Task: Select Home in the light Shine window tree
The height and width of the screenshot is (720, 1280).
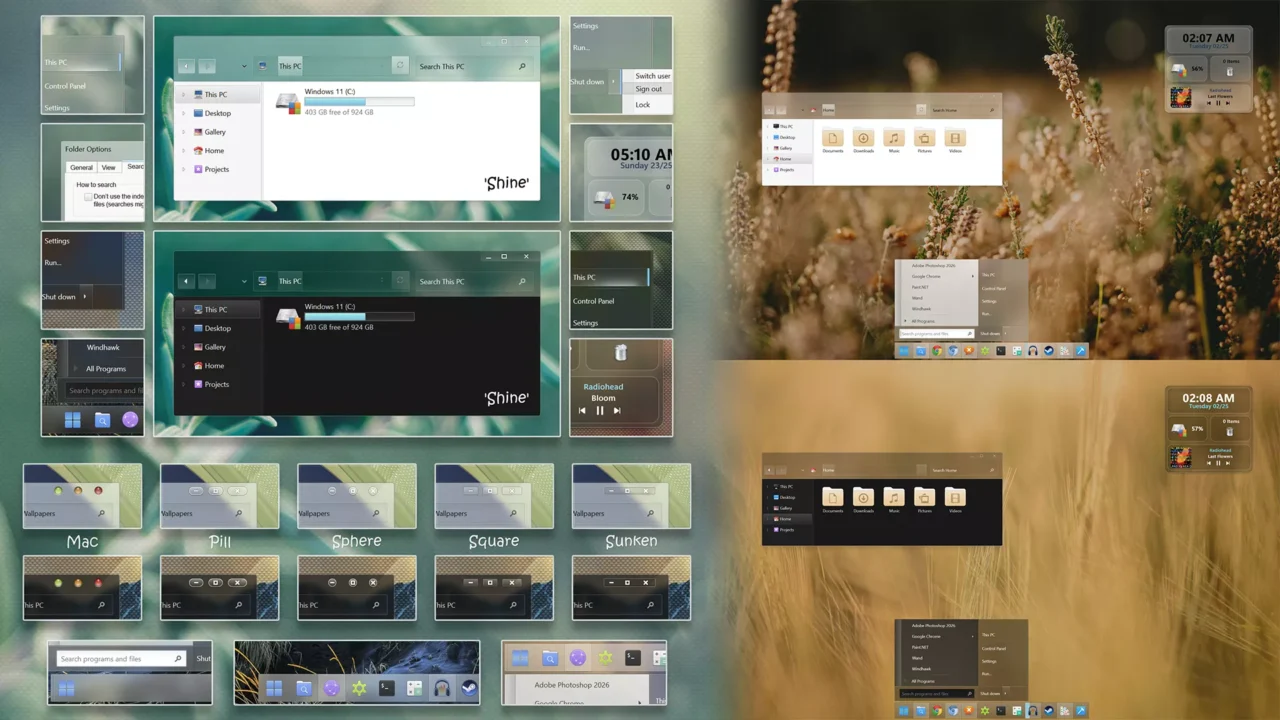Action: [214, 151]
